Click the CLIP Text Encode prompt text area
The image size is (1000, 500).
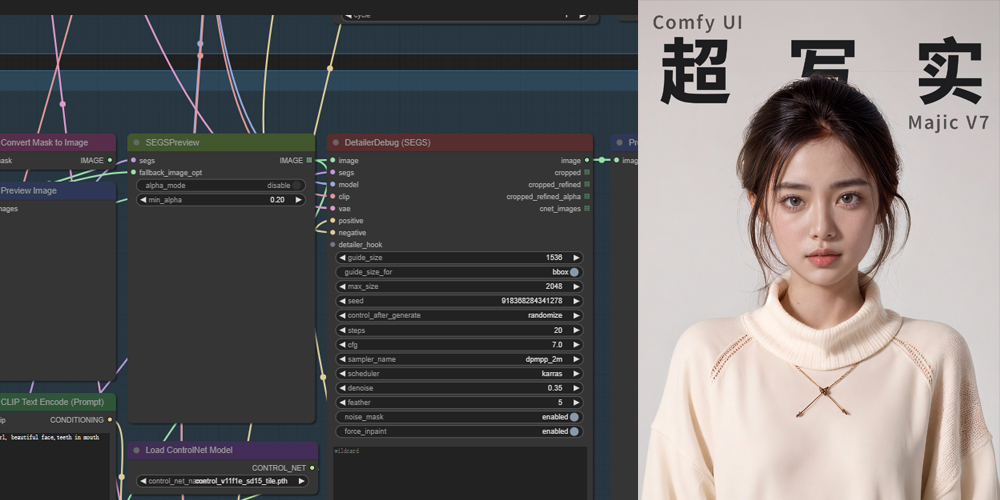(55, 466)
